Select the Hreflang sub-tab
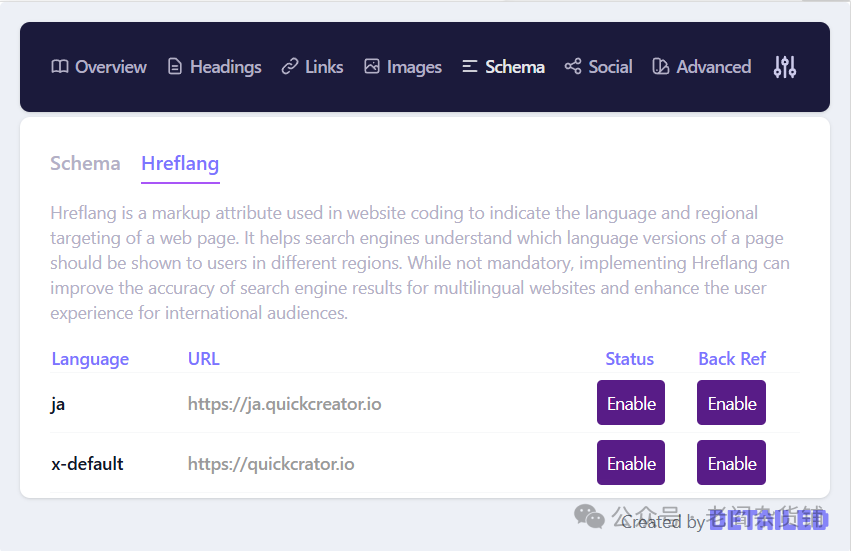 [x=180, y=163]
